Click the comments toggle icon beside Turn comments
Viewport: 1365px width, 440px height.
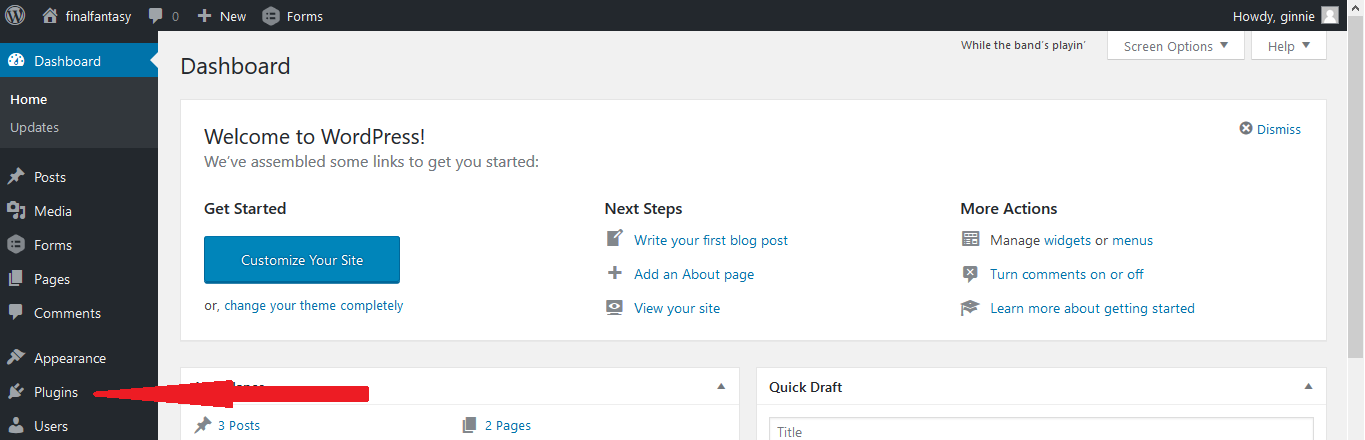[x=970, y=274]
